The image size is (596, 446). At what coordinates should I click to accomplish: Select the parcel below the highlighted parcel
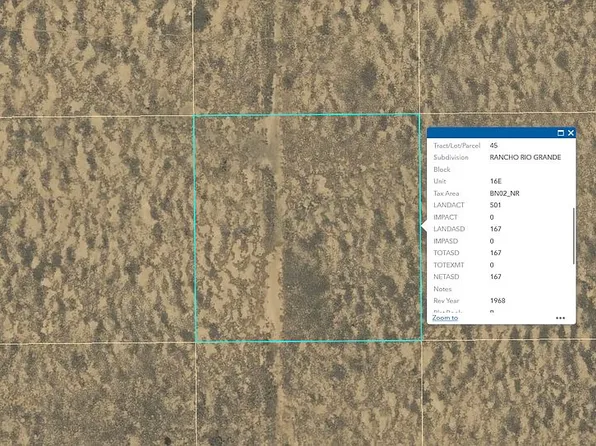(x=309, y=394)
